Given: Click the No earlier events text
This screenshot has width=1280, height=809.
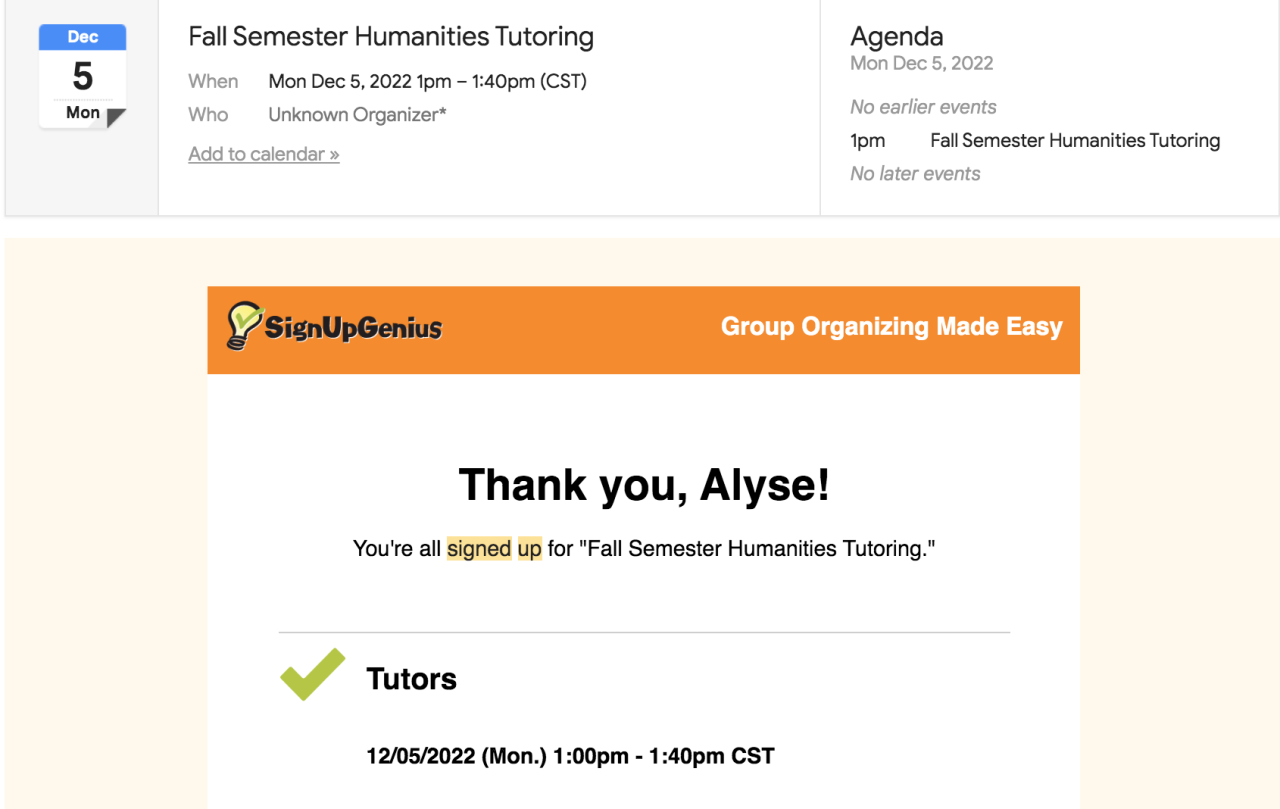Looking at the screenshot, I should coord(923,107).
